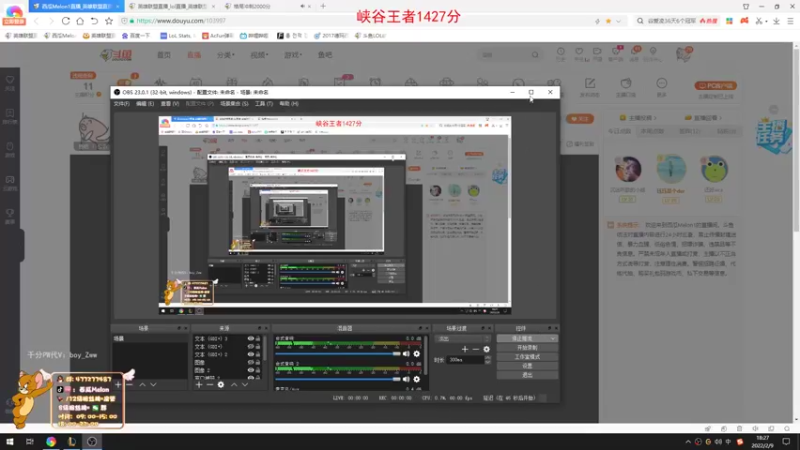Mute the second mixer channel speaker
The width and height of the screenshot is (800, 450).
pyautogui.click(x=406, y=379)
